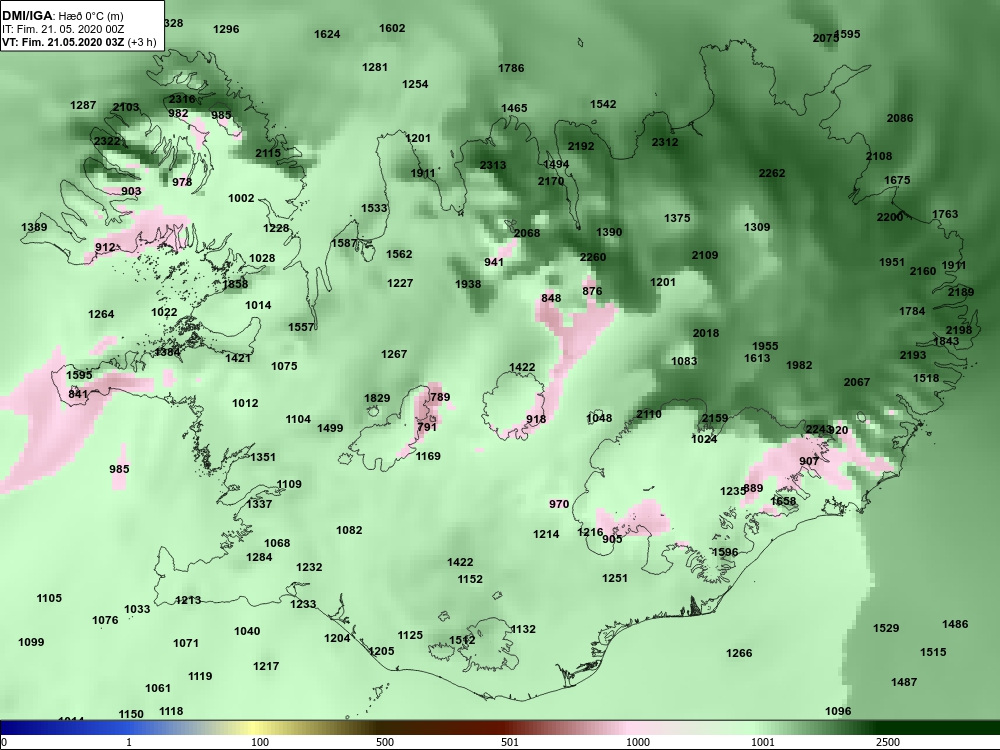Select the 1389 value near west coast
The image size is (1000, 750).
pos(34,227)
